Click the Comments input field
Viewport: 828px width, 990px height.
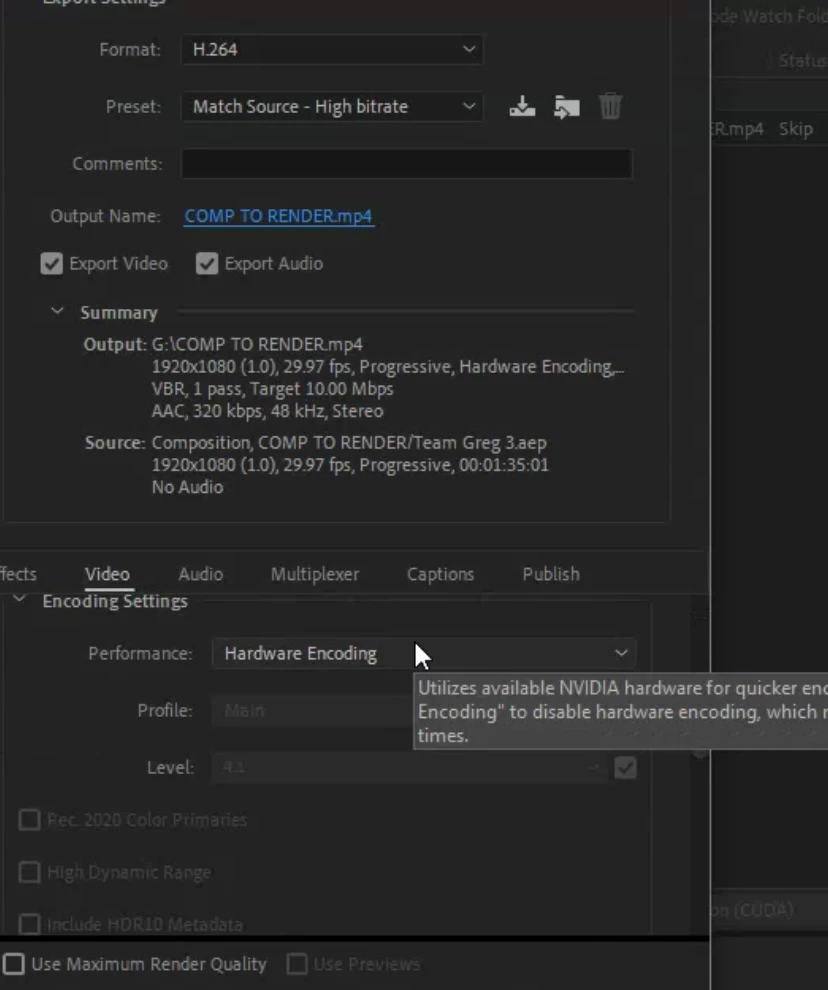(407, 164)
